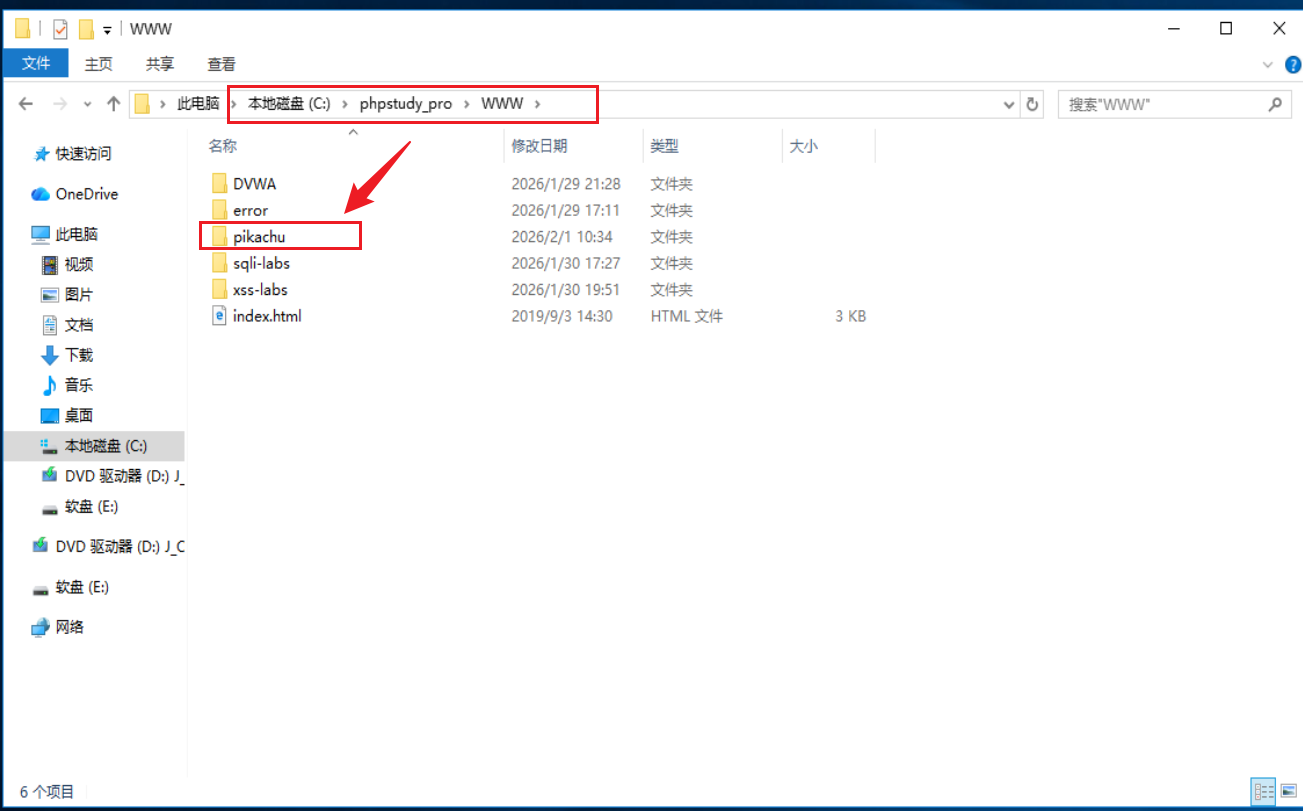The height and width of the screenshot is (811, 1303).
Task: Open Help with the blue question mark
Action: (1292, 65)
